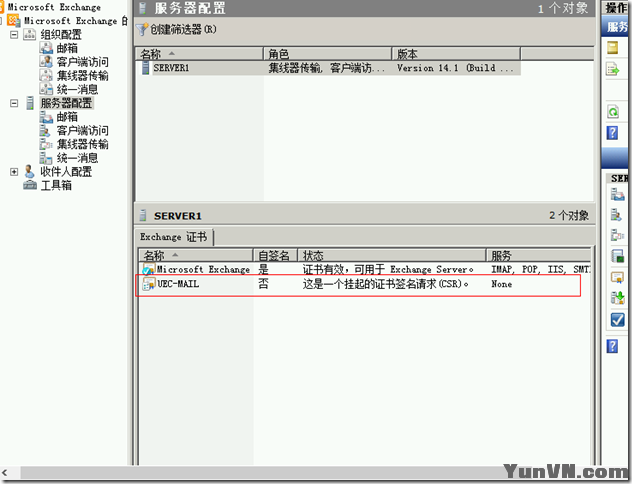Image resolution: width=632 pixels, height=484 pixels.
Task: Click the funnel icon for 创建筛选器
Action: [x=142, y=29]
